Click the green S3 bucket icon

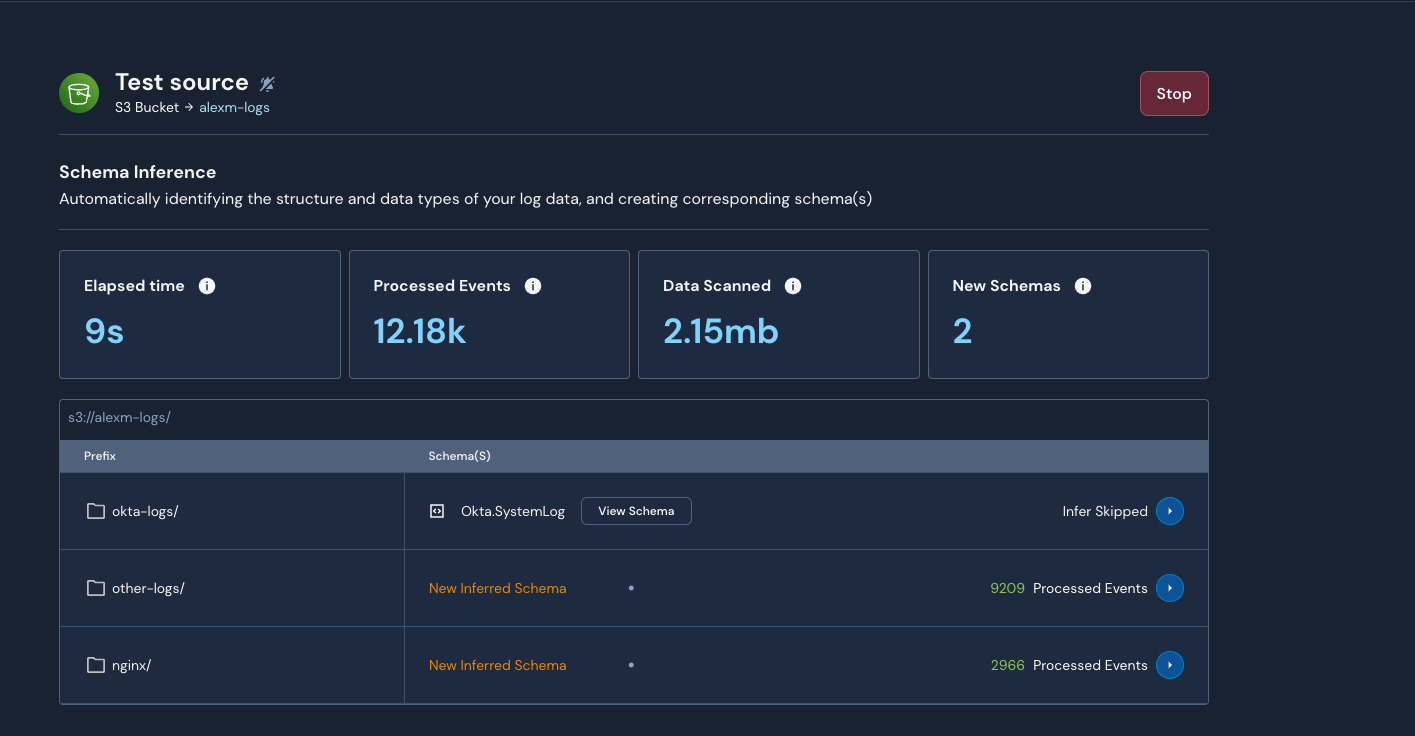(79, 93)
